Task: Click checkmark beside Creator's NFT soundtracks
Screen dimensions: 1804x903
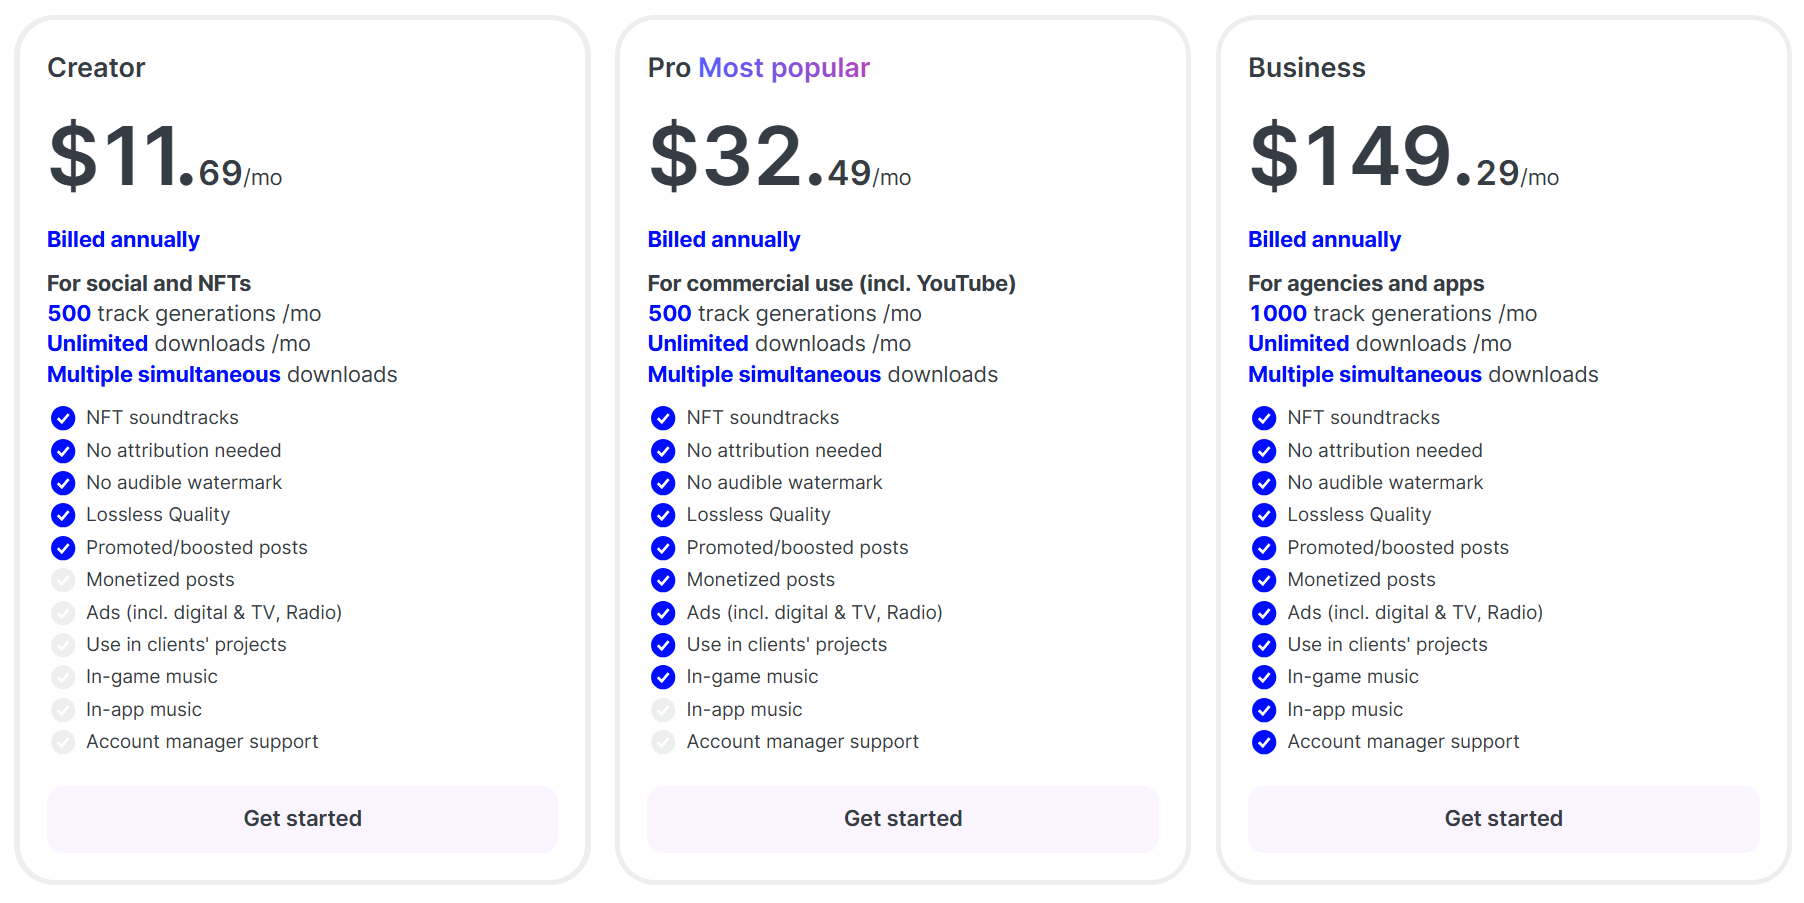Action: tap(63, 418)
